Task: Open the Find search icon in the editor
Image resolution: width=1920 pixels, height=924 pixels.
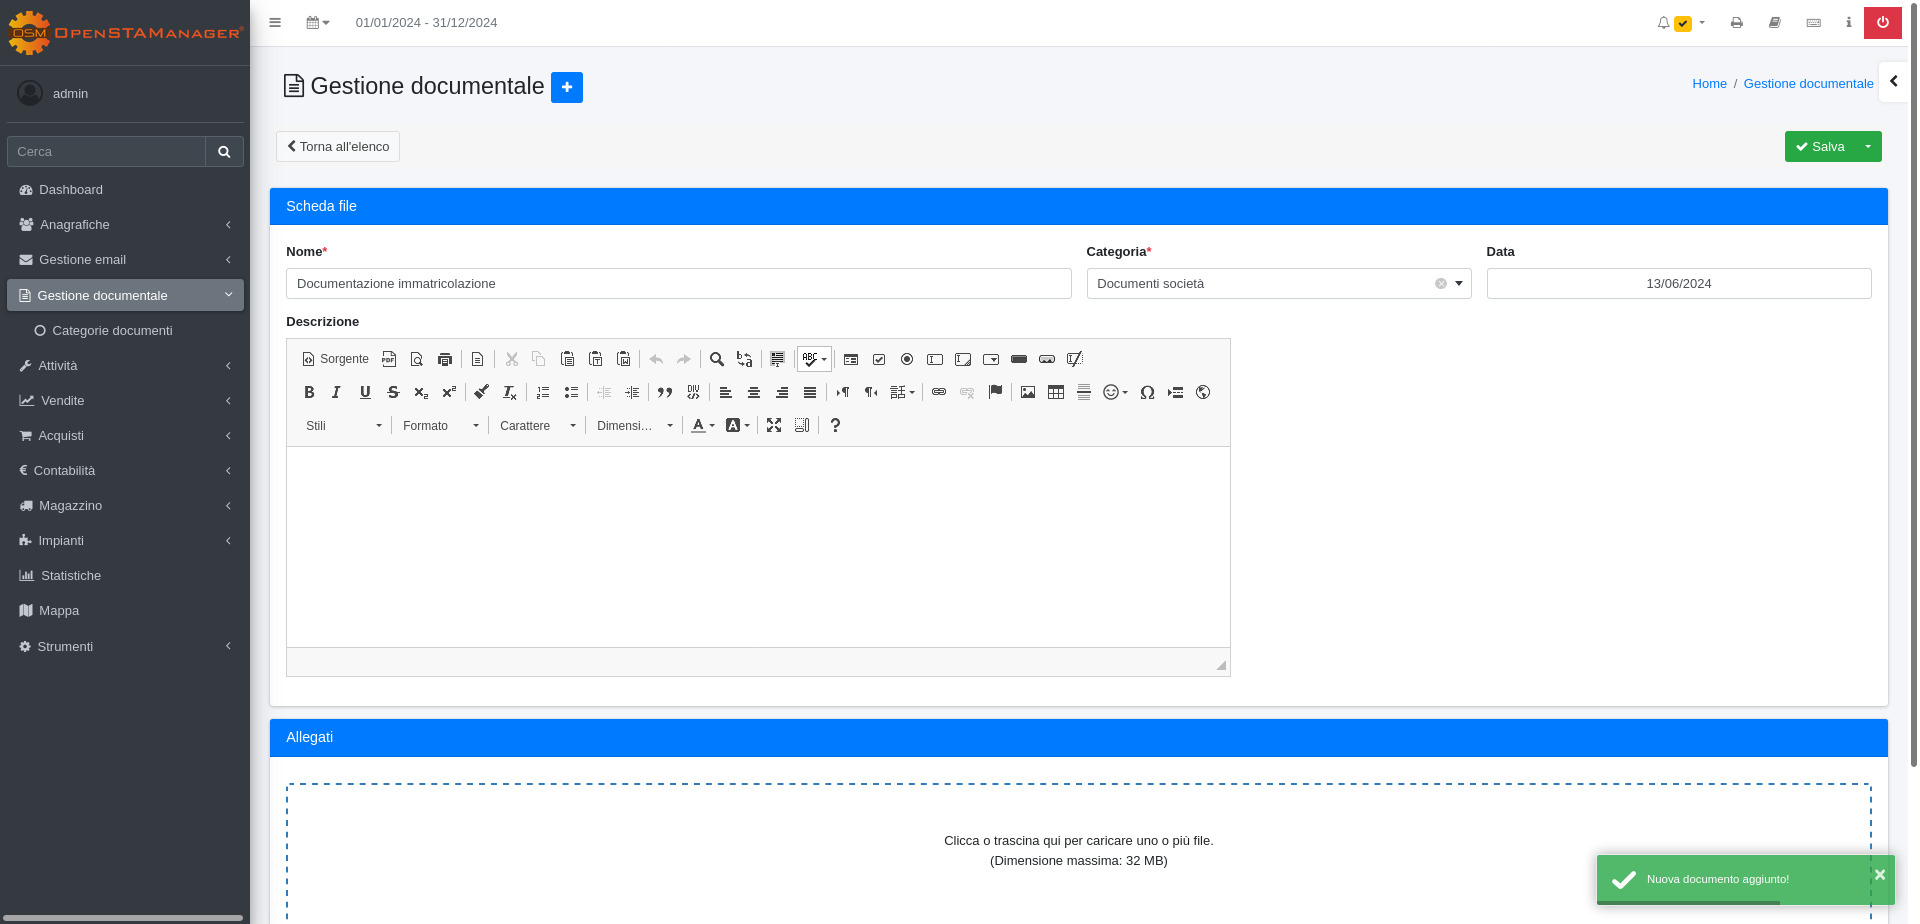Action: coord(717,359)
